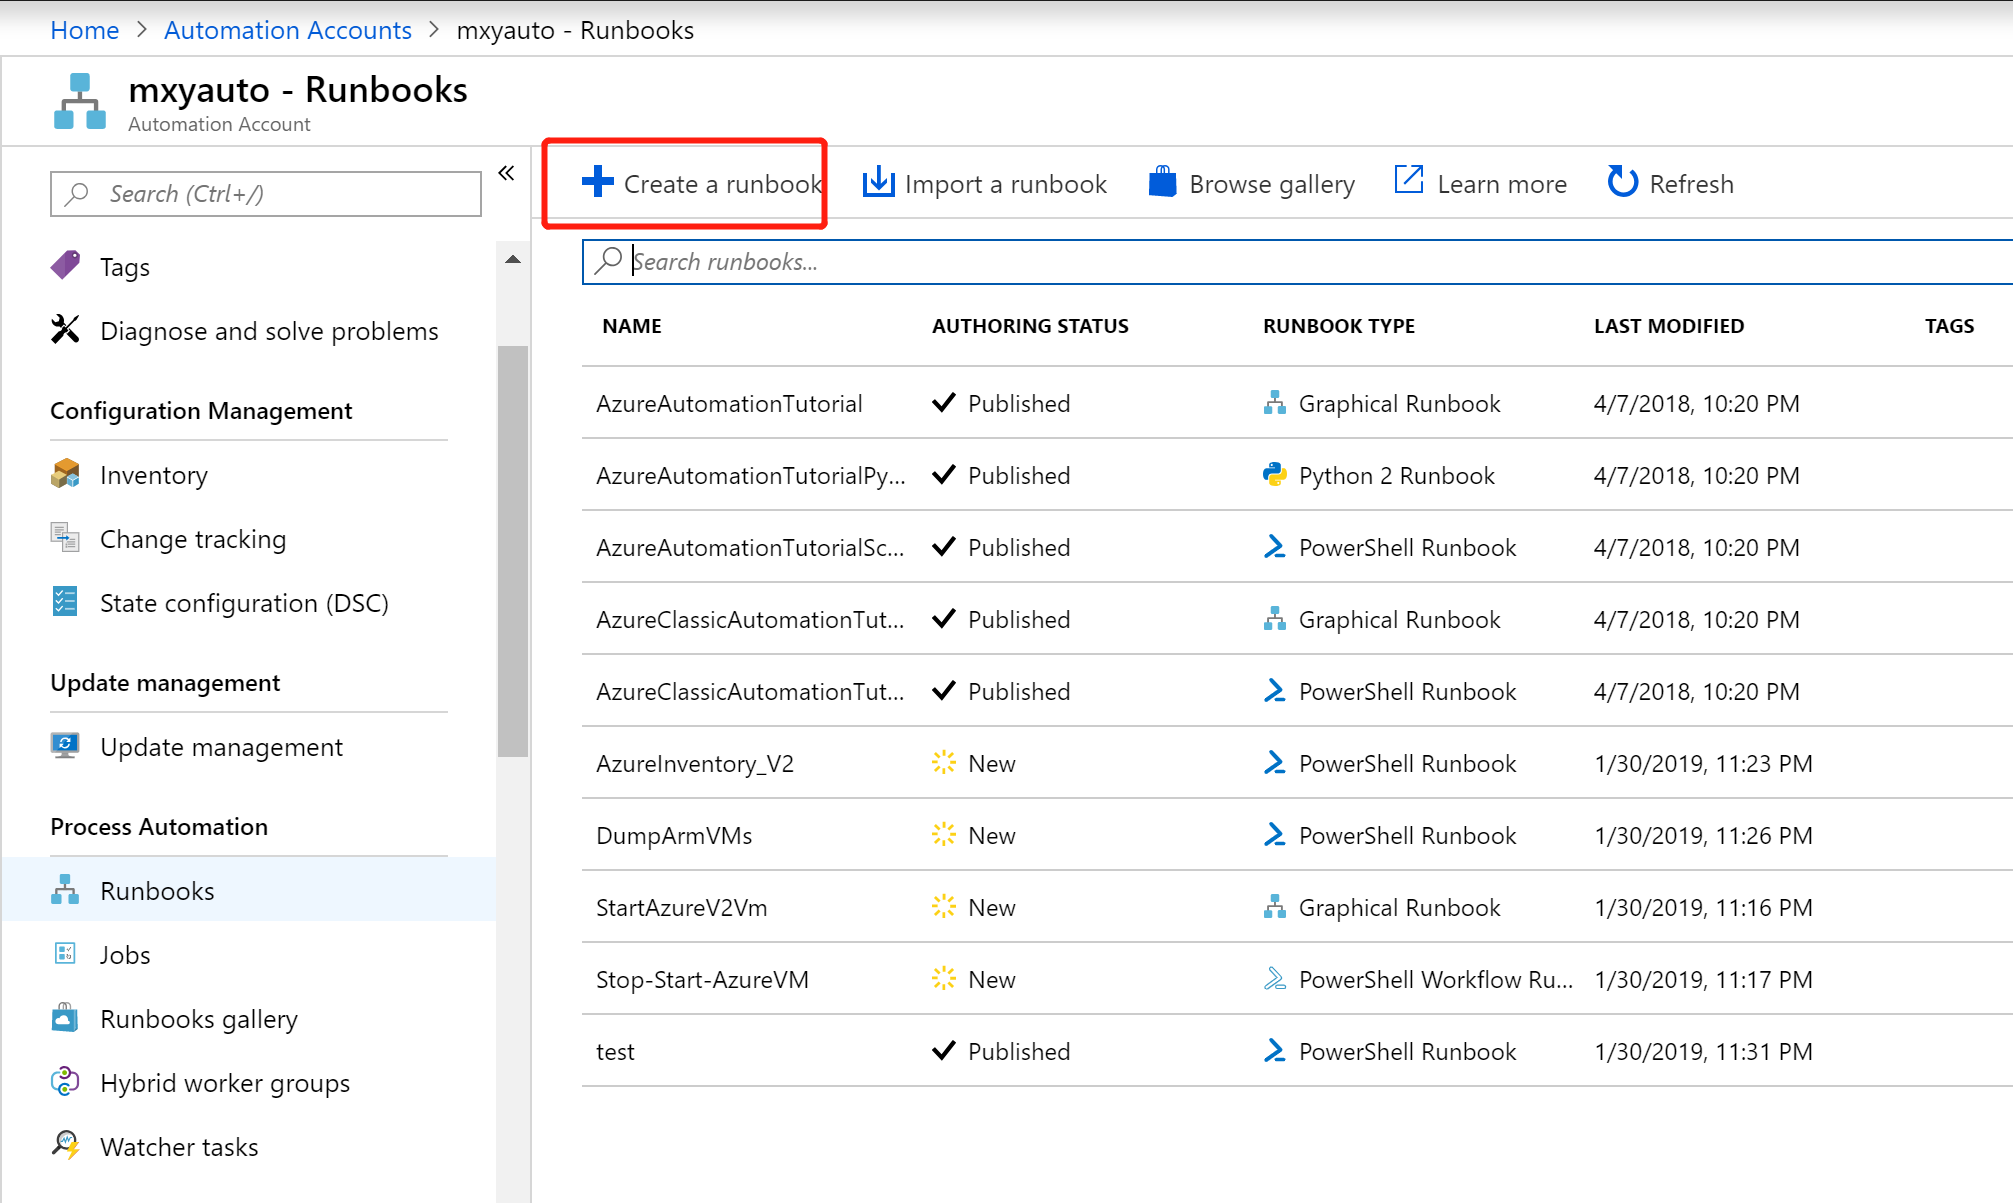Click the Browse gallery button label
The image size is (2013, 1203).
pyautogui.click(x=1272, y=184)
